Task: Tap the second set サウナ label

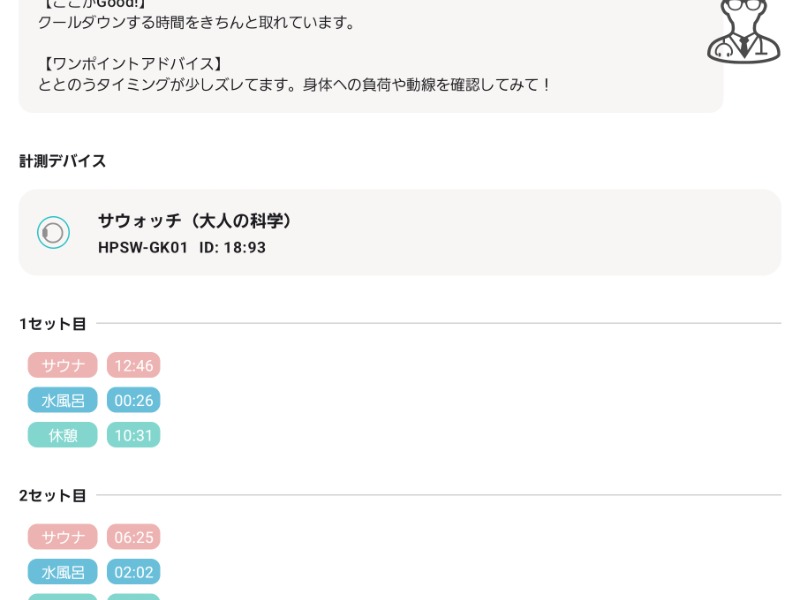Action: point(62,537)
